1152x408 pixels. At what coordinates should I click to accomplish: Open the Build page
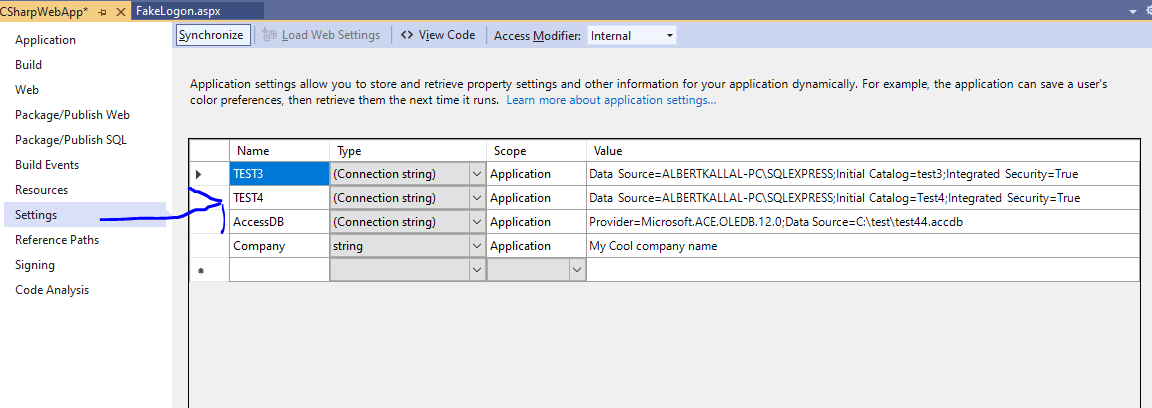[29, 65]
